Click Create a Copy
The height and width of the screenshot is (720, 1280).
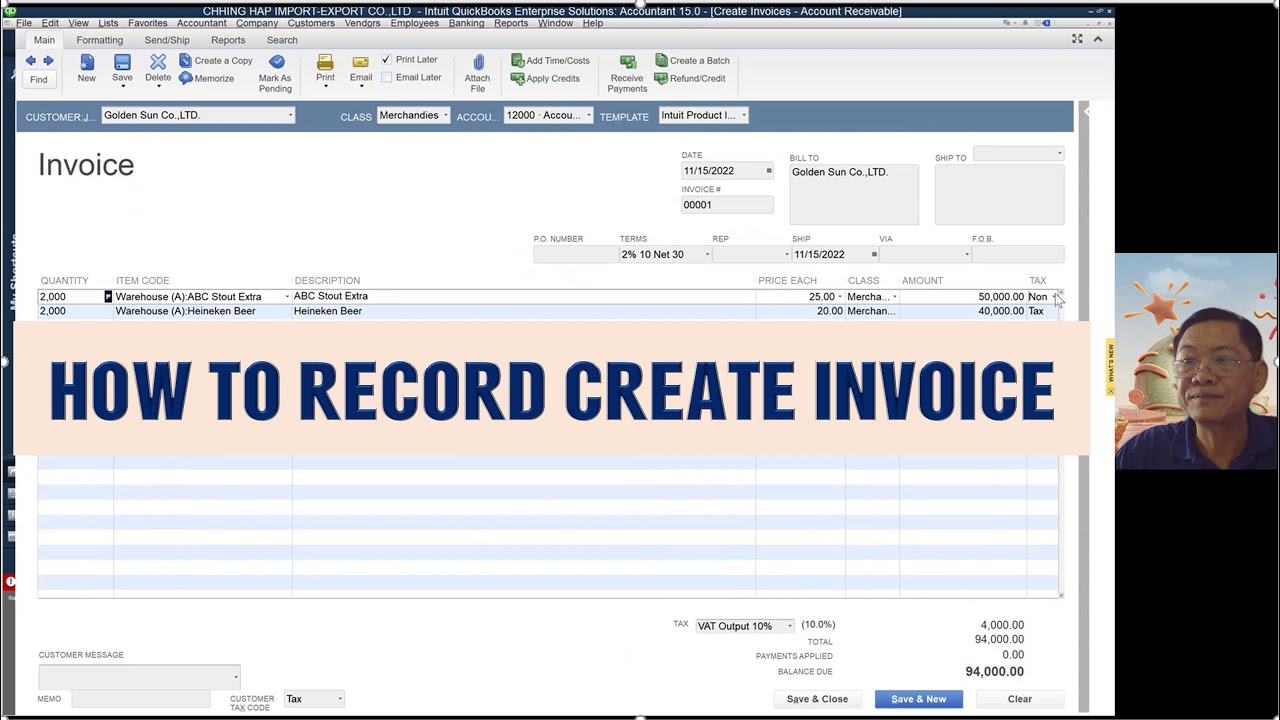[x=216, y=61]
